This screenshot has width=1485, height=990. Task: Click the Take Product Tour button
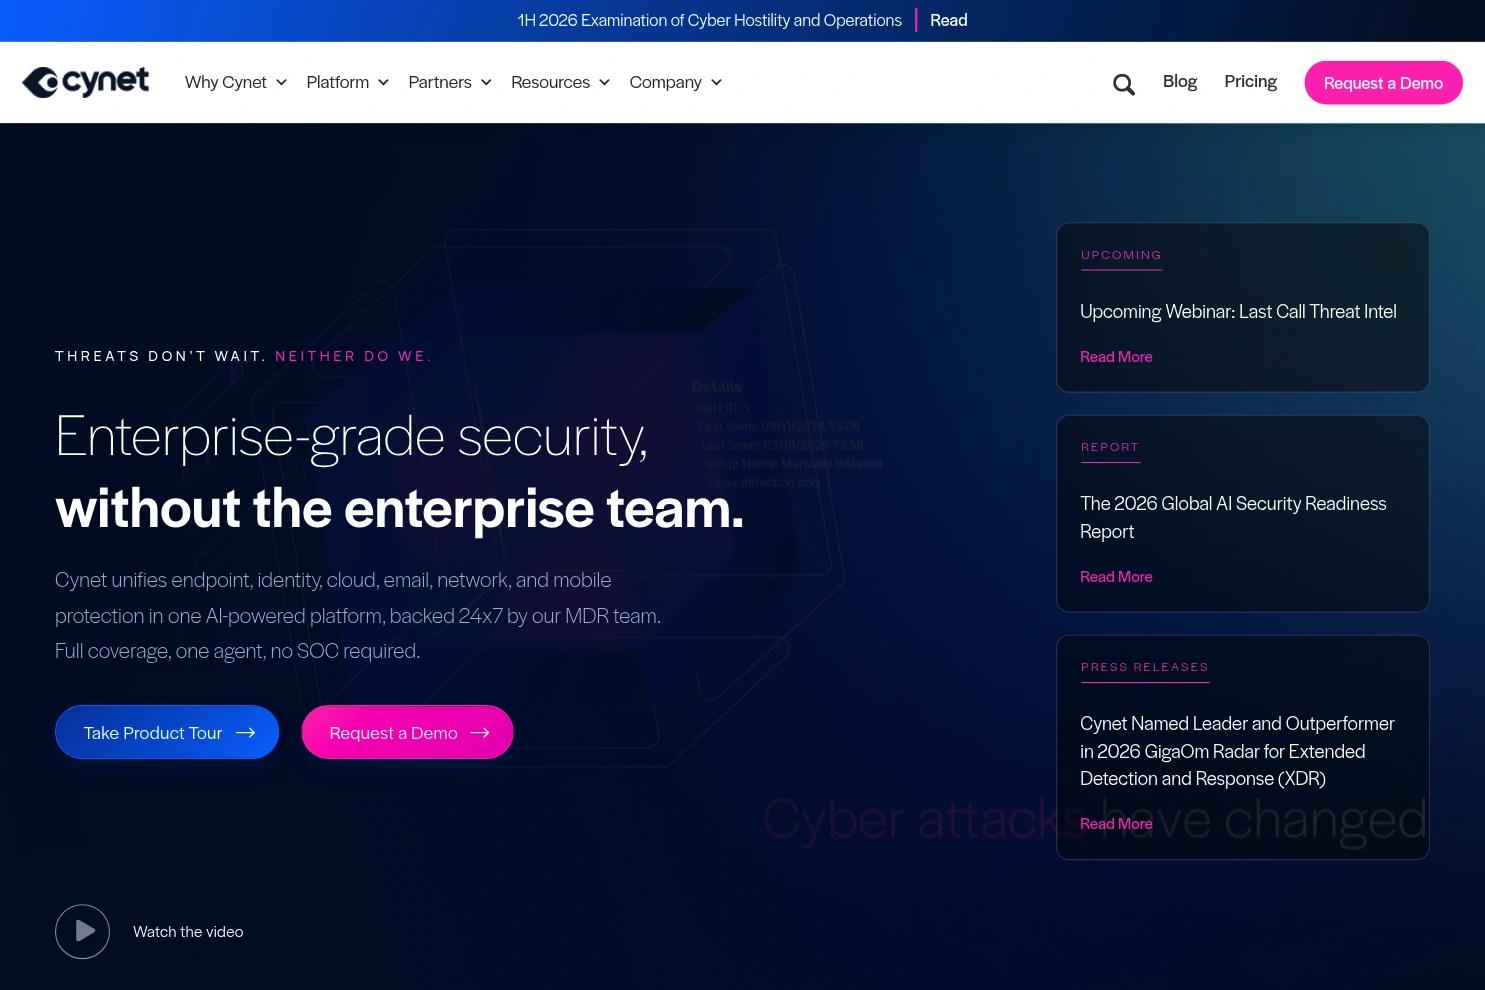tap(167, 732)
